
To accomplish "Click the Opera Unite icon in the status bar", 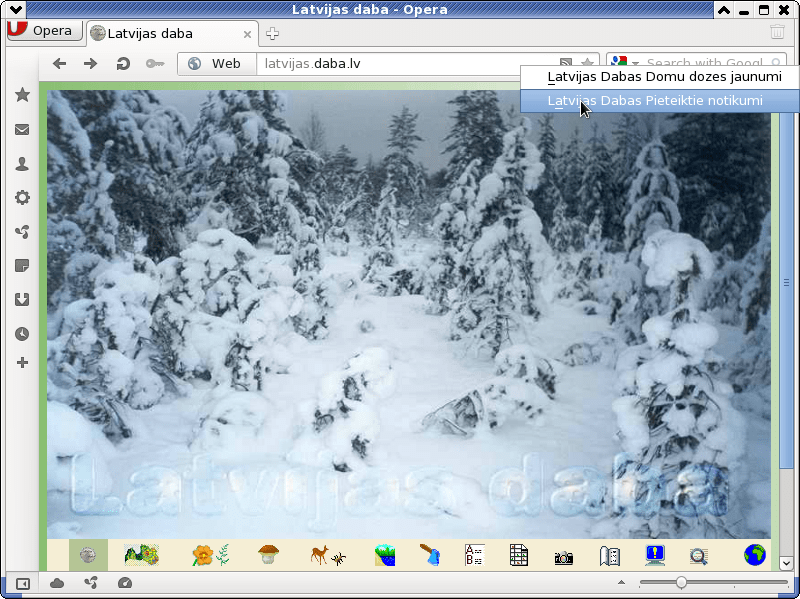I will (91, 583).
